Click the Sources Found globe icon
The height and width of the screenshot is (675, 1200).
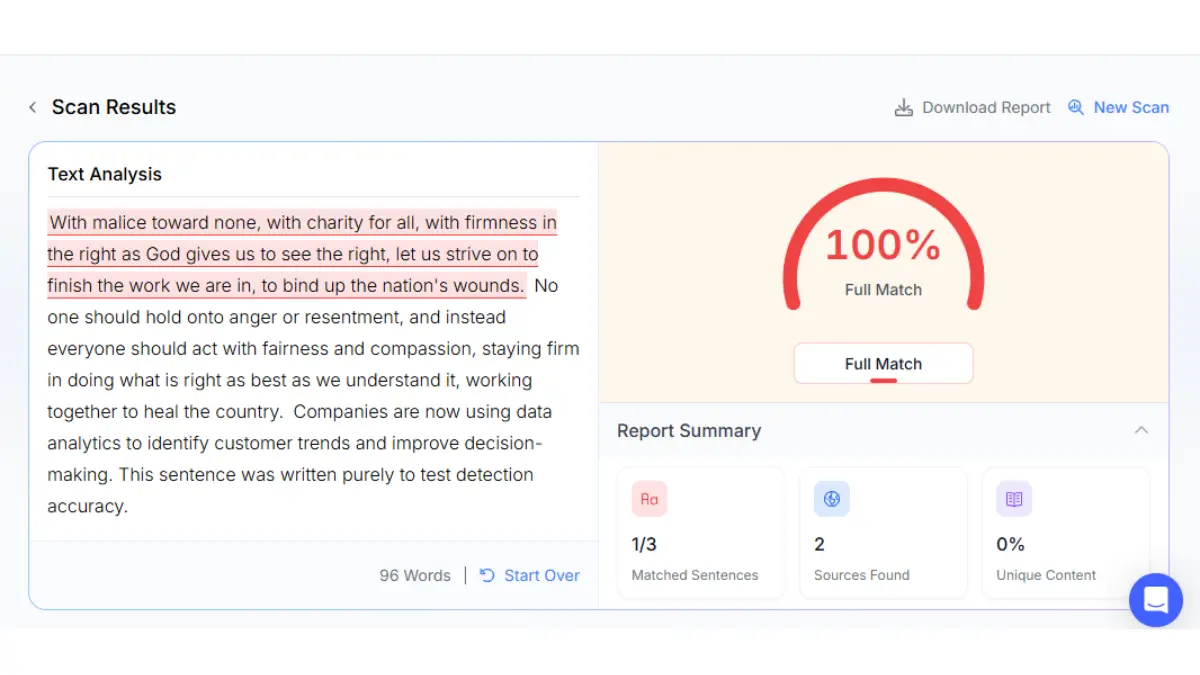click(x=832, y=499)
